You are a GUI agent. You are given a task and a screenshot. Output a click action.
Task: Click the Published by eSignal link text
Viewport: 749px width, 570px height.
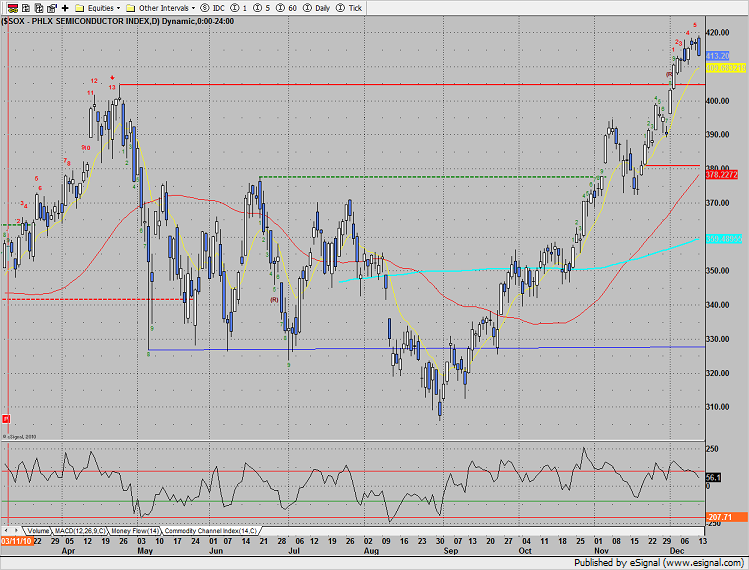659,563
